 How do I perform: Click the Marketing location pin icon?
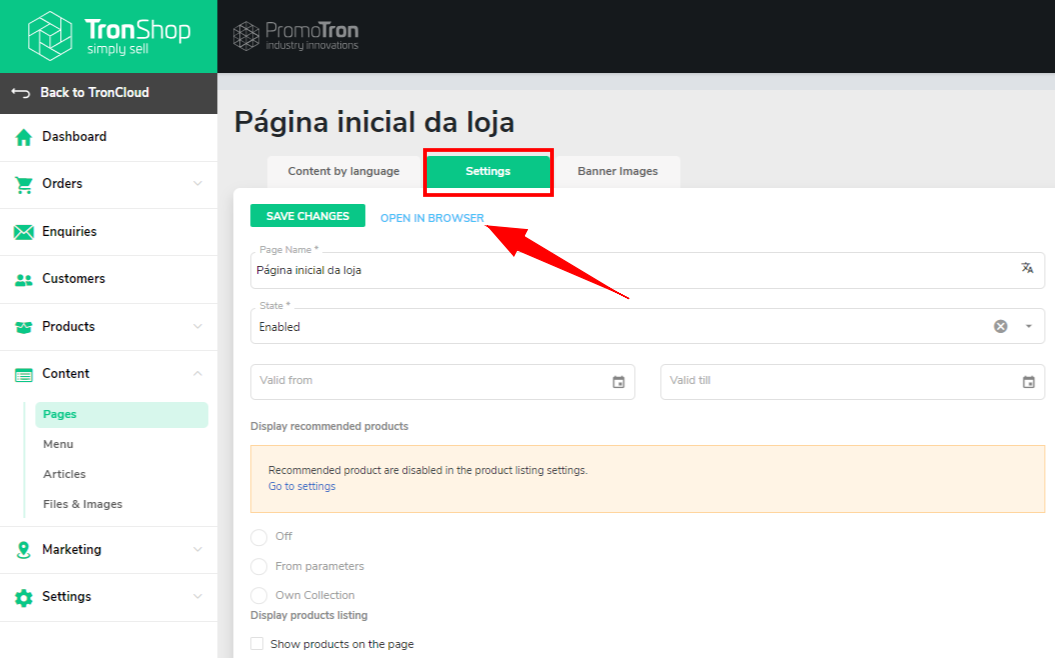[x=24, y=550]
